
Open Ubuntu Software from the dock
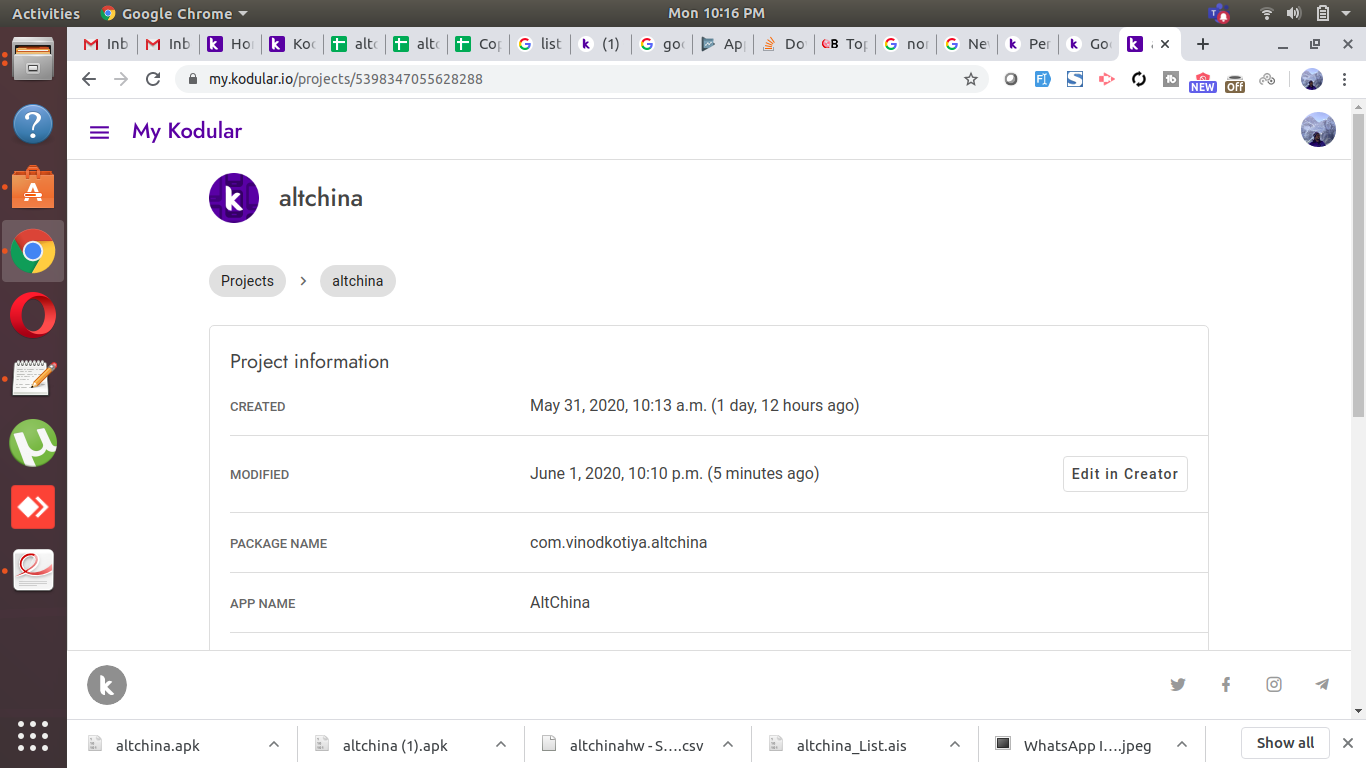33,188
